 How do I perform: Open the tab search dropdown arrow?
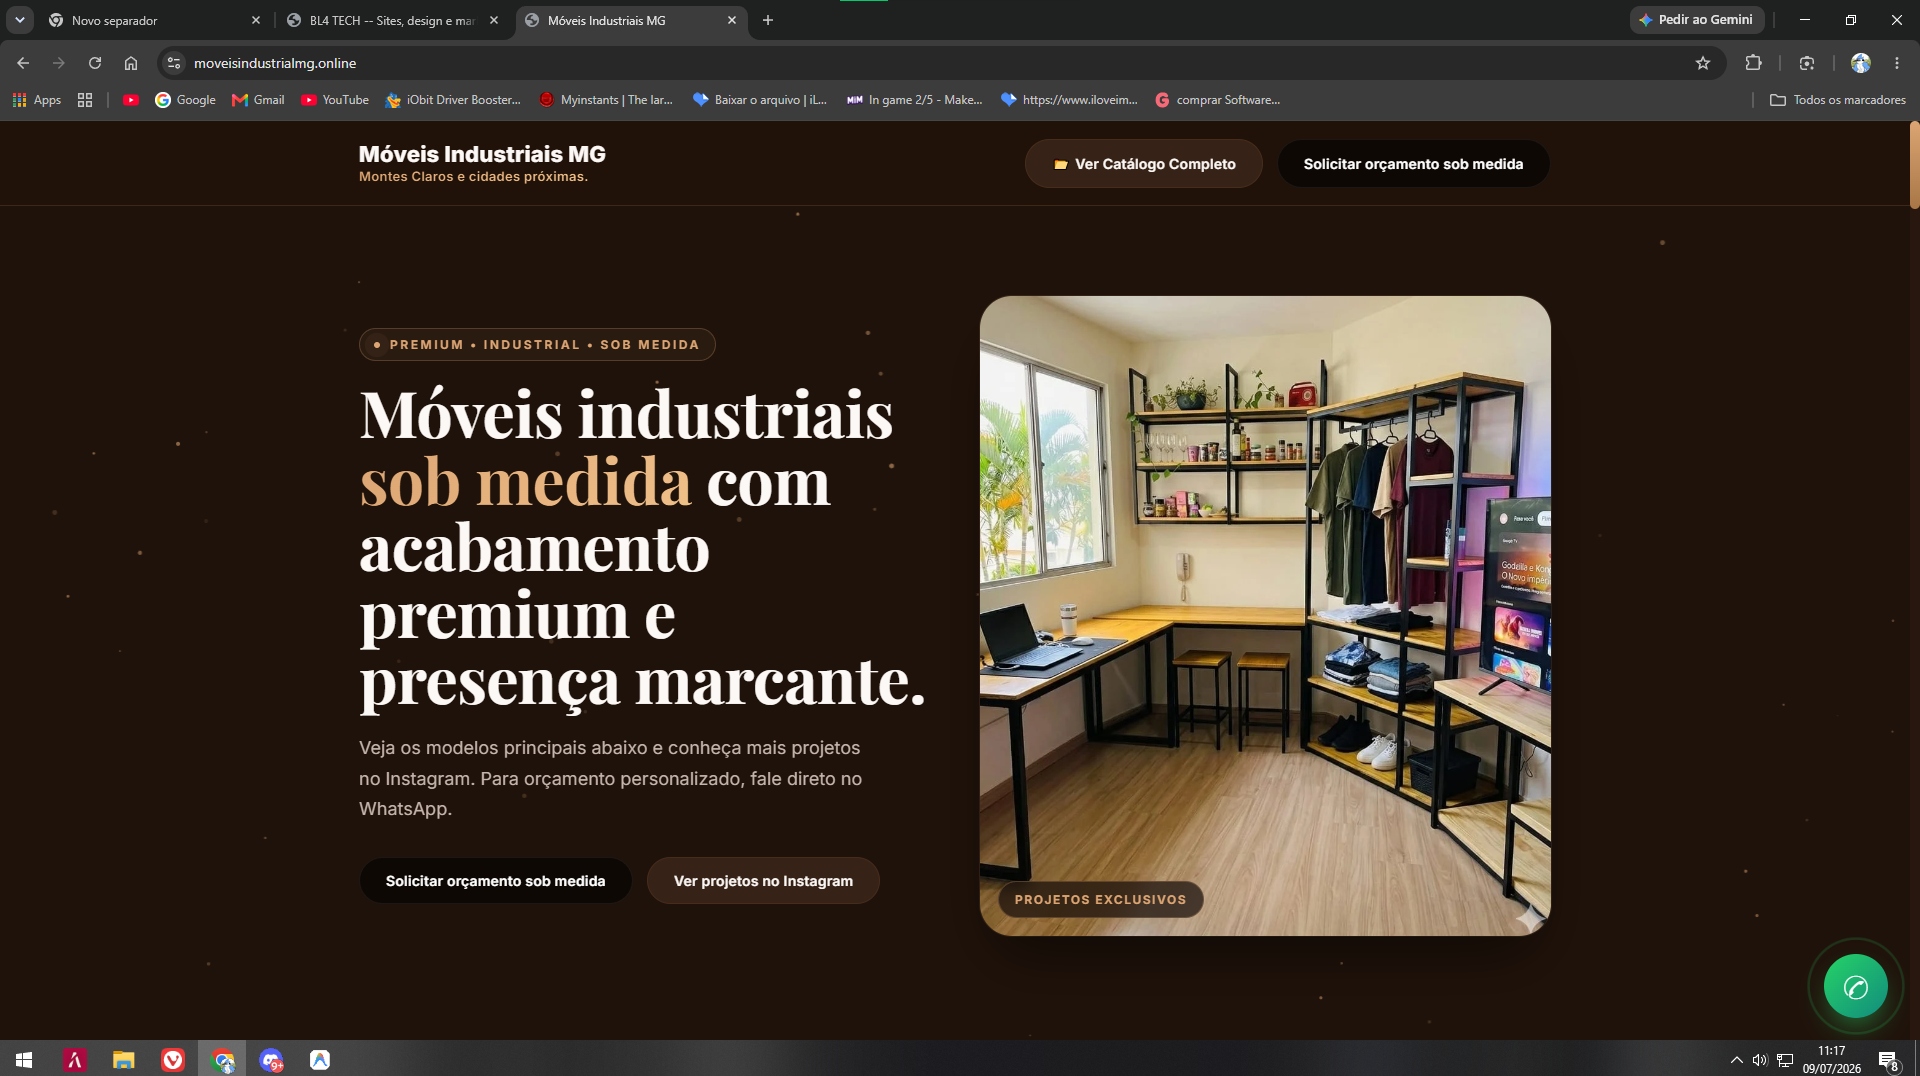click(x=19, y=20)
